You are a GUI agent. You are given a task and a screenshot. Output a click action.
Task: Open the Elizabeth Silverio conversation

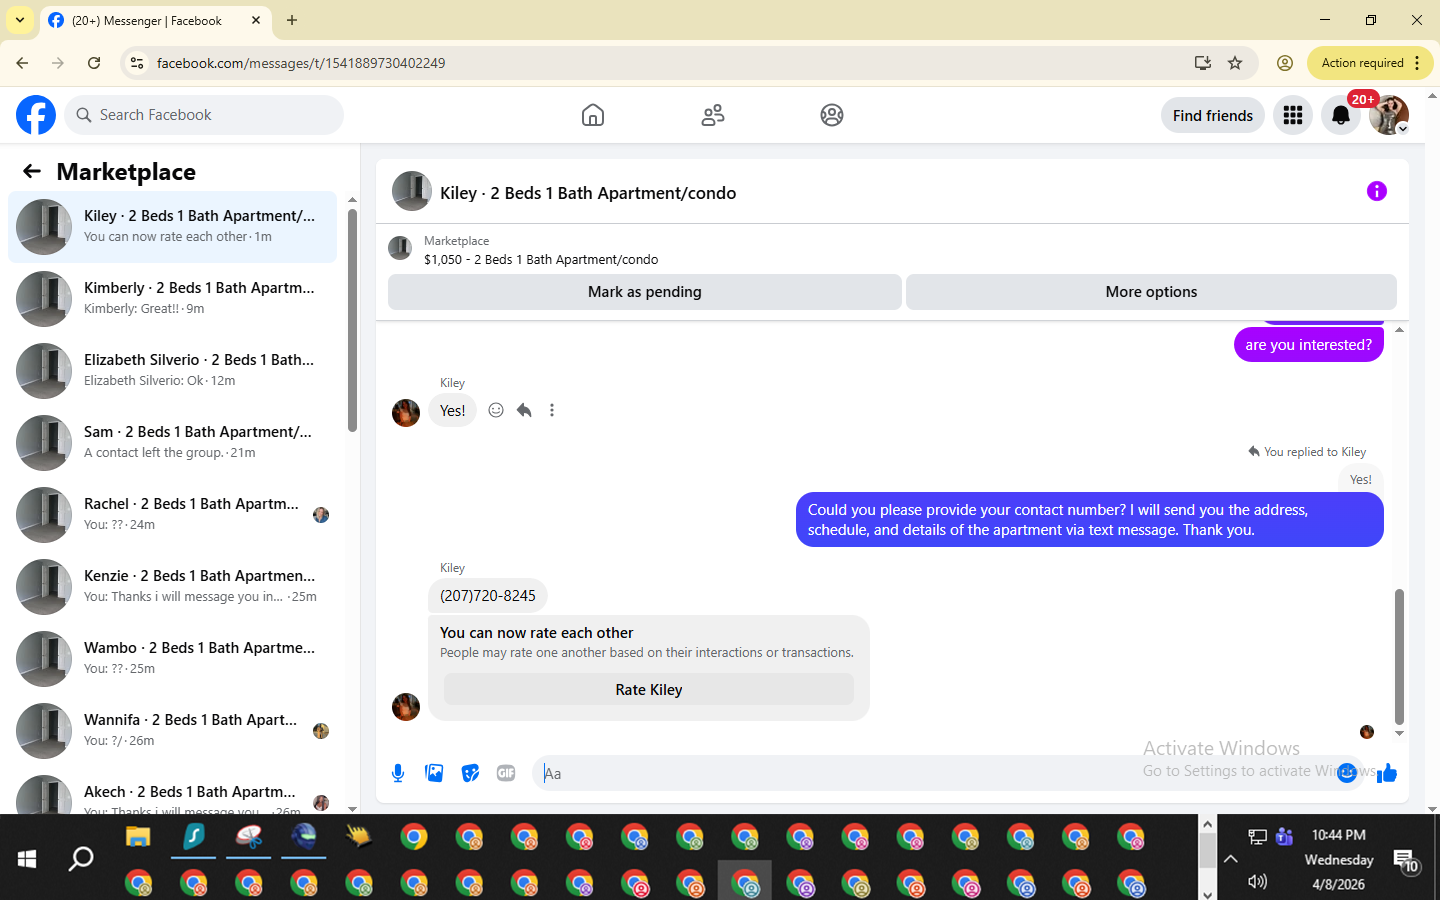(172, 370)
